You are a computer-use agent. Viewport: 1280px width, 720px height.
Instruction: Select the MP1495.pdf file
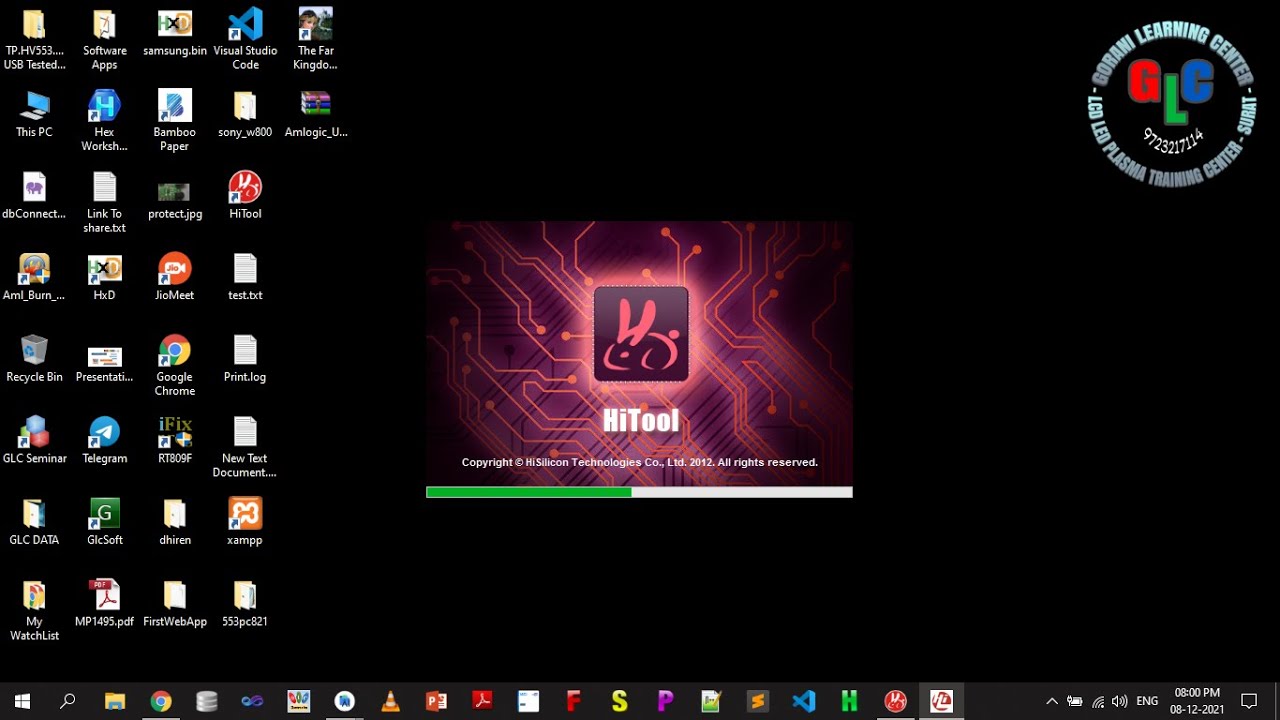tap(104, 603)
